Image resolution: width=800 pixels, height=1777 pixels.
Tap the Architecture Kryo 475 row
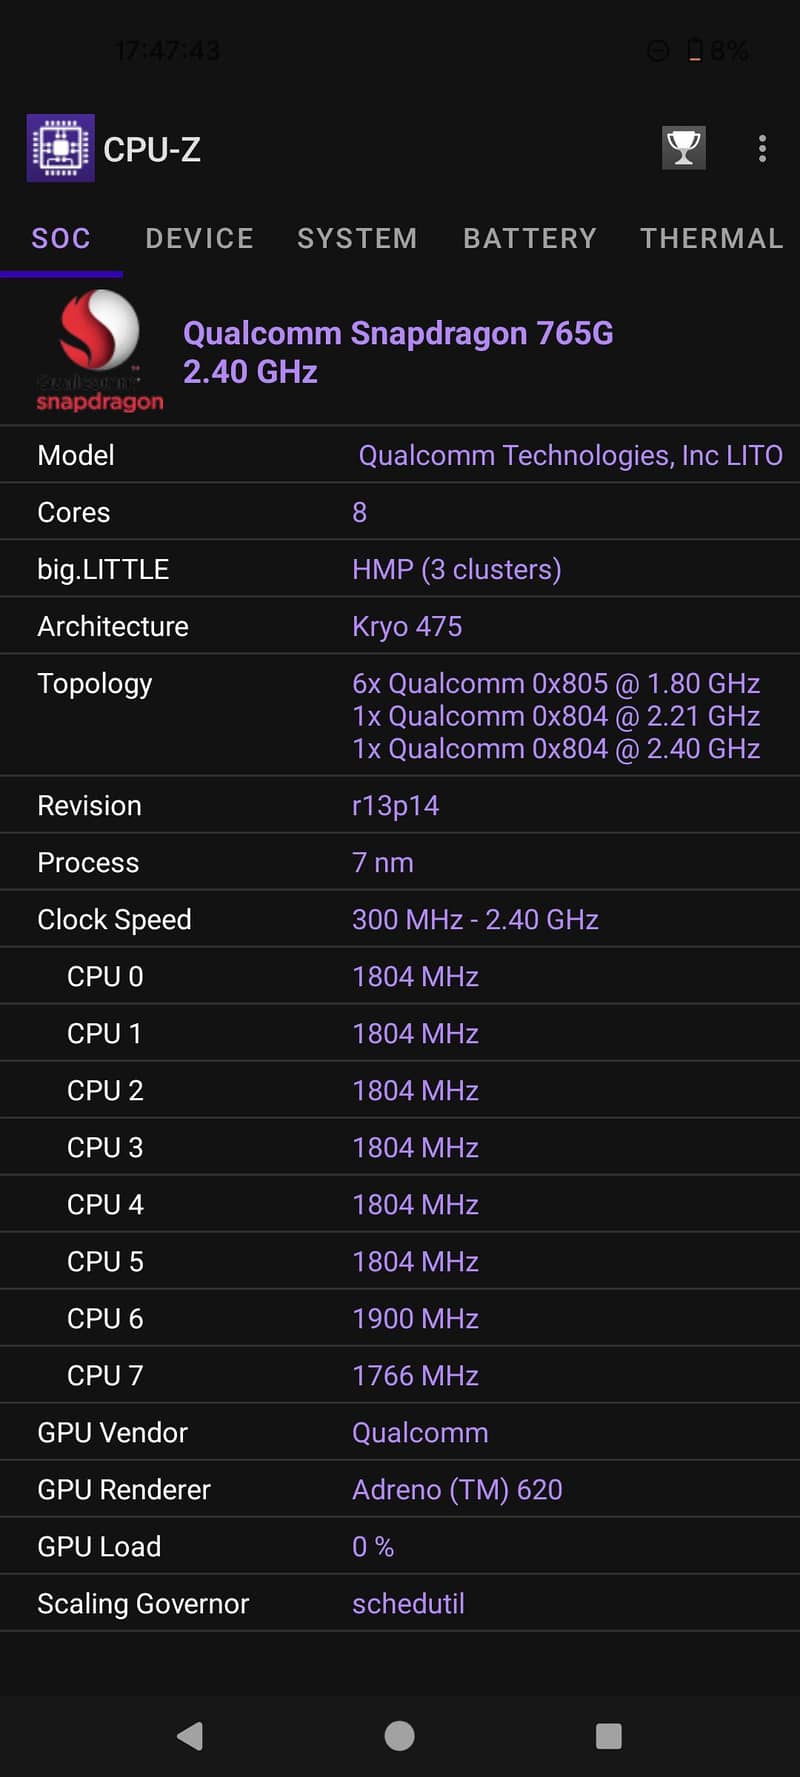pos(400,626)
